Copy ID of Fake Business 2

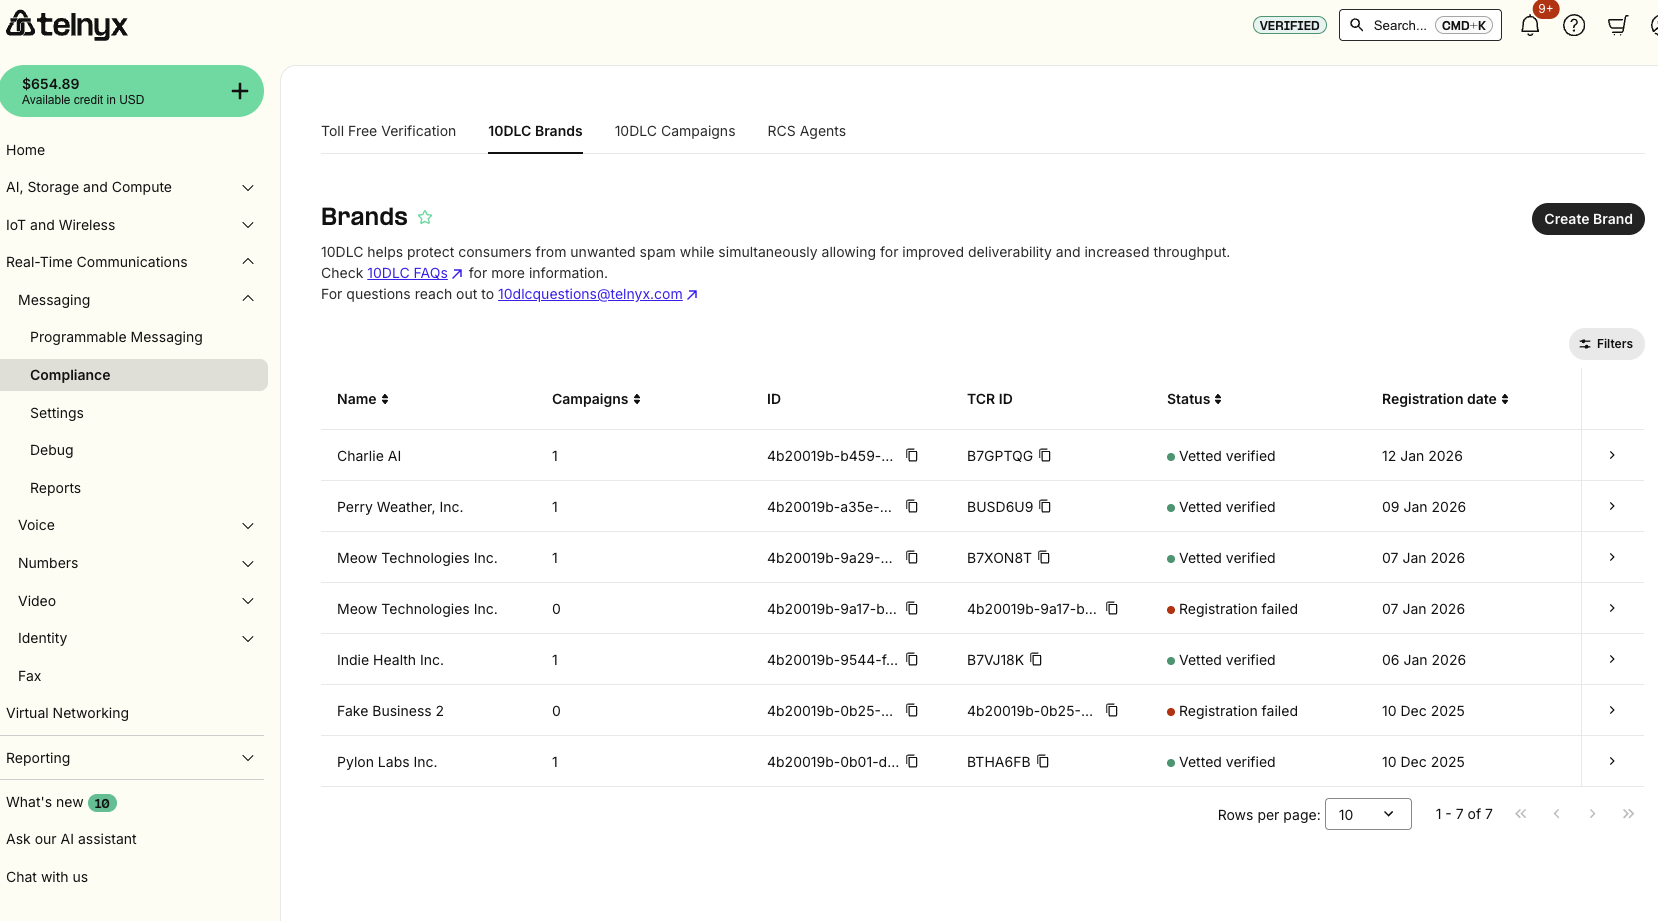pyautogui.click(x=912, y=710)
